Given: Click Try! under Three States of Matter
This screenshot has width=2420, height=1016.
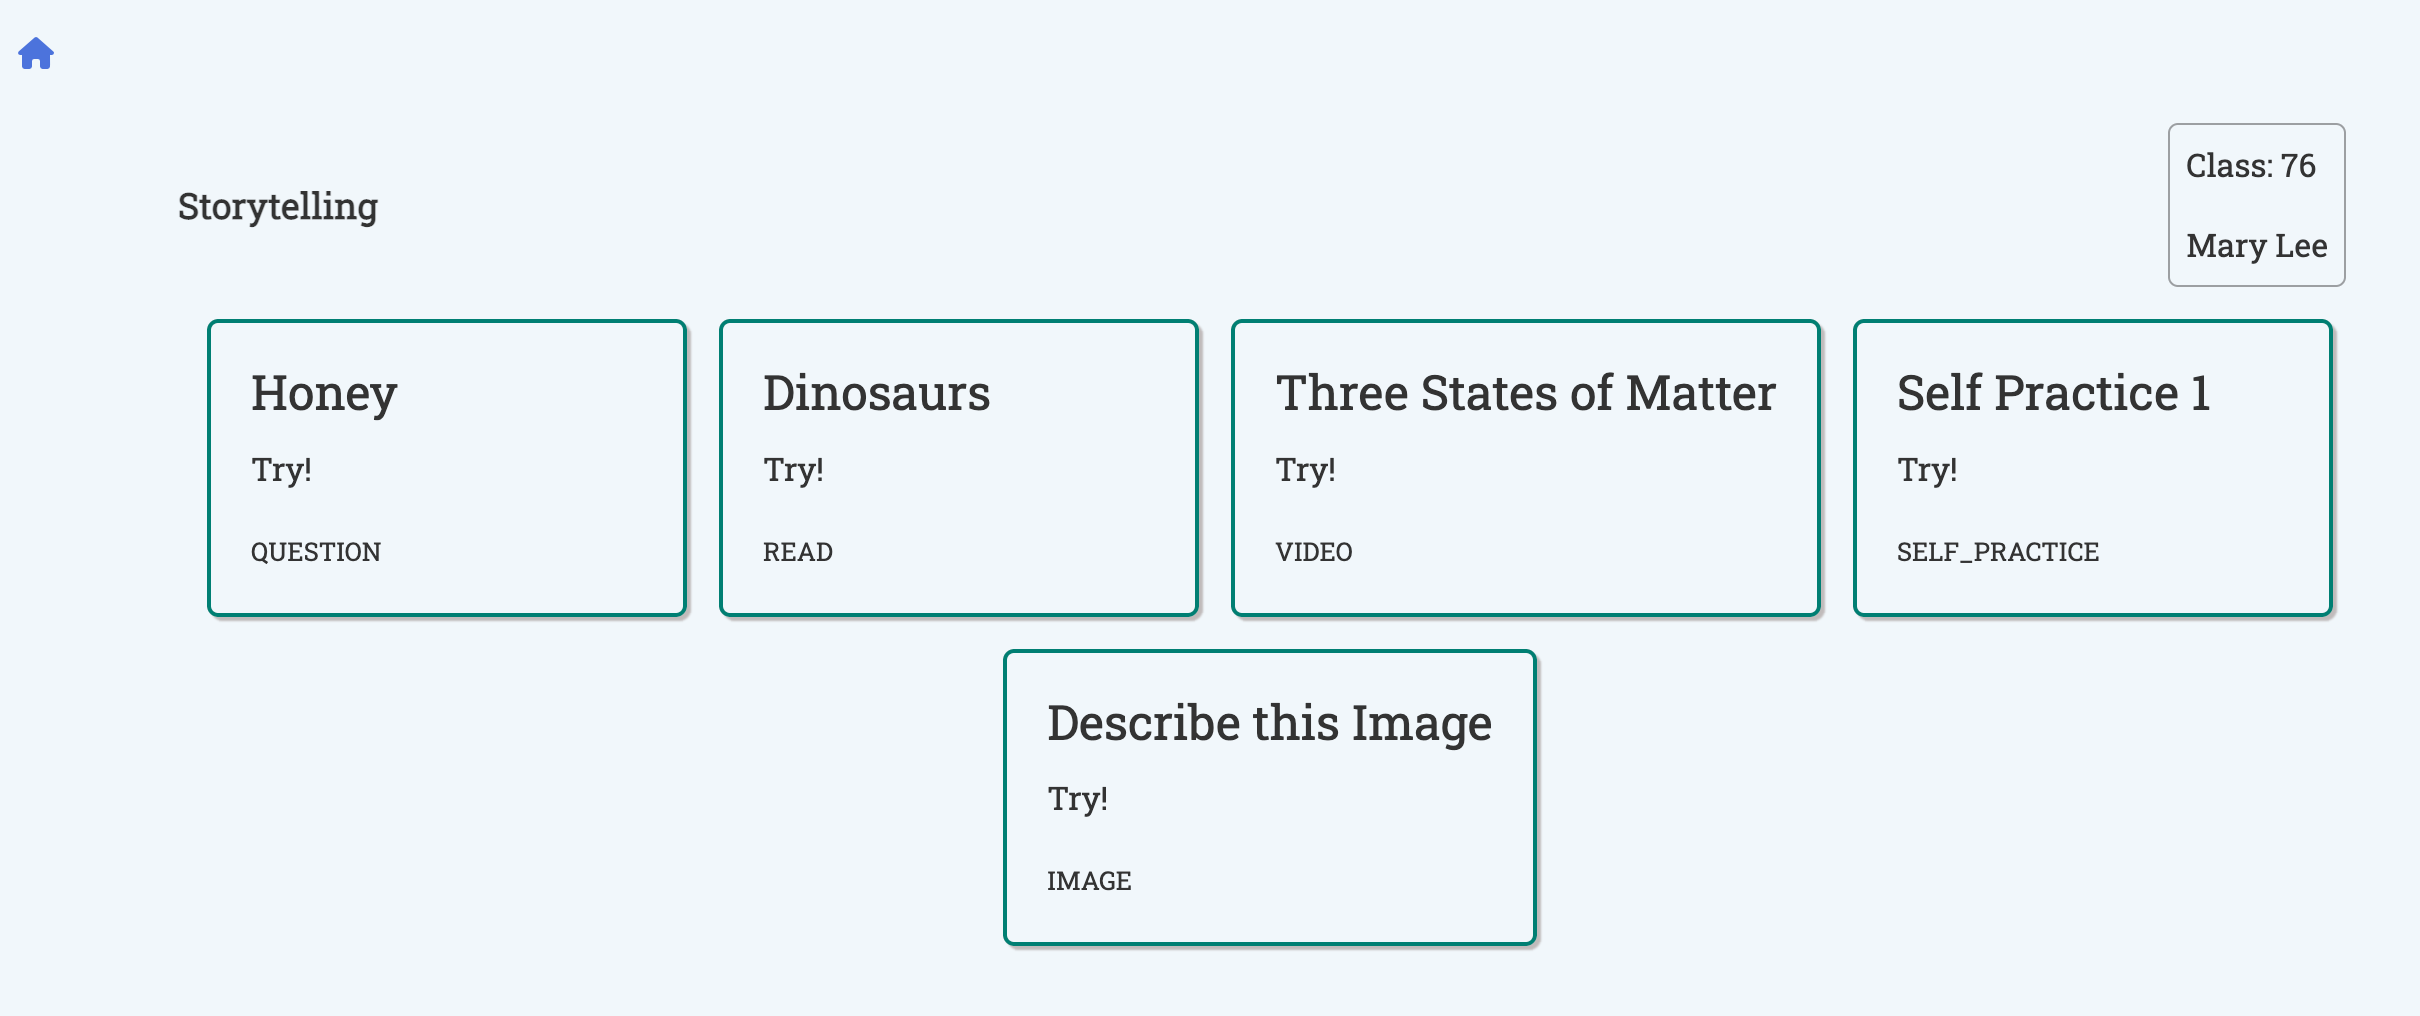Looking at the screenshot, I should [1305, 469].
